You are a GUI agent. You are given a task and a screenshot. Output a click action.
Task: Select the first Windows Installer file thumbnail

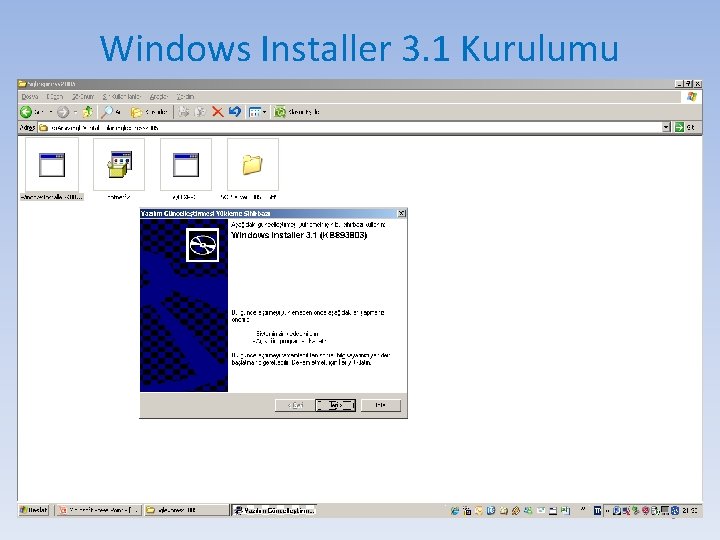tap(52, 165)
